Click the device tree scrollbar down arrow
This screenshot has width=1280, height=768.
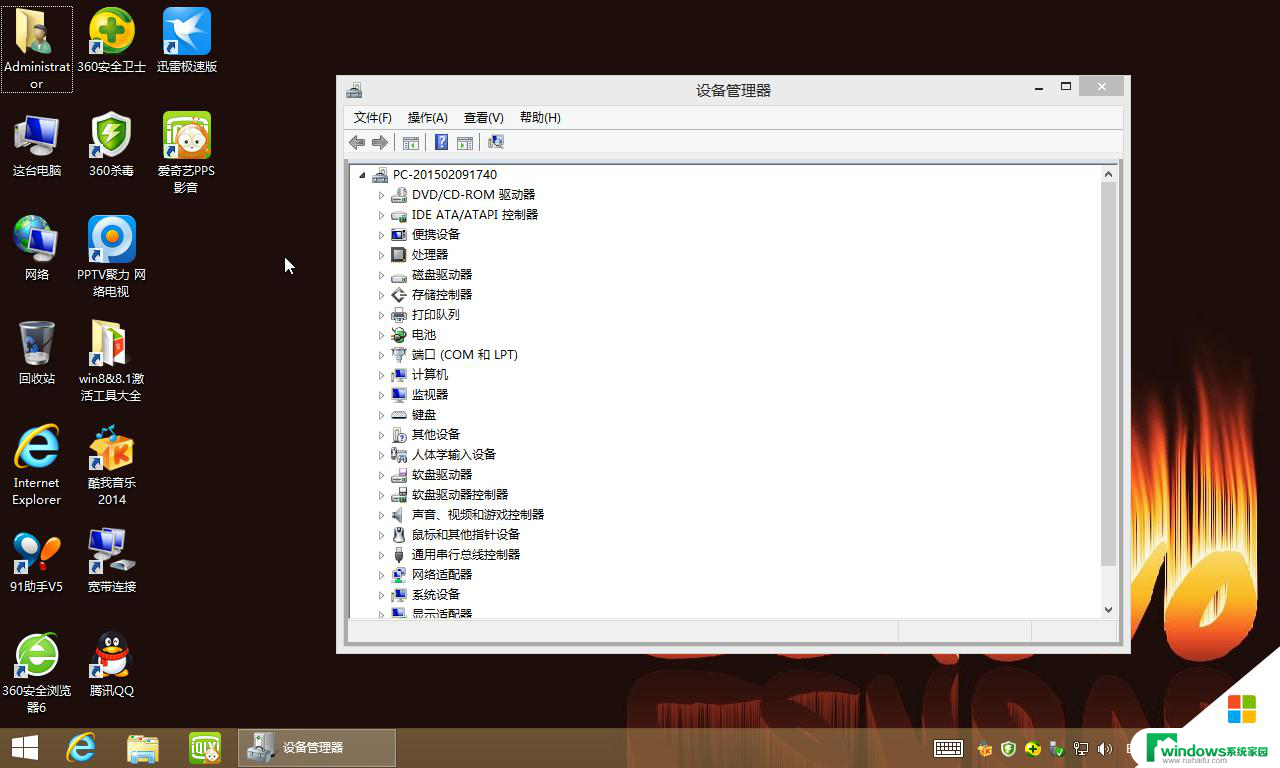1108,609
